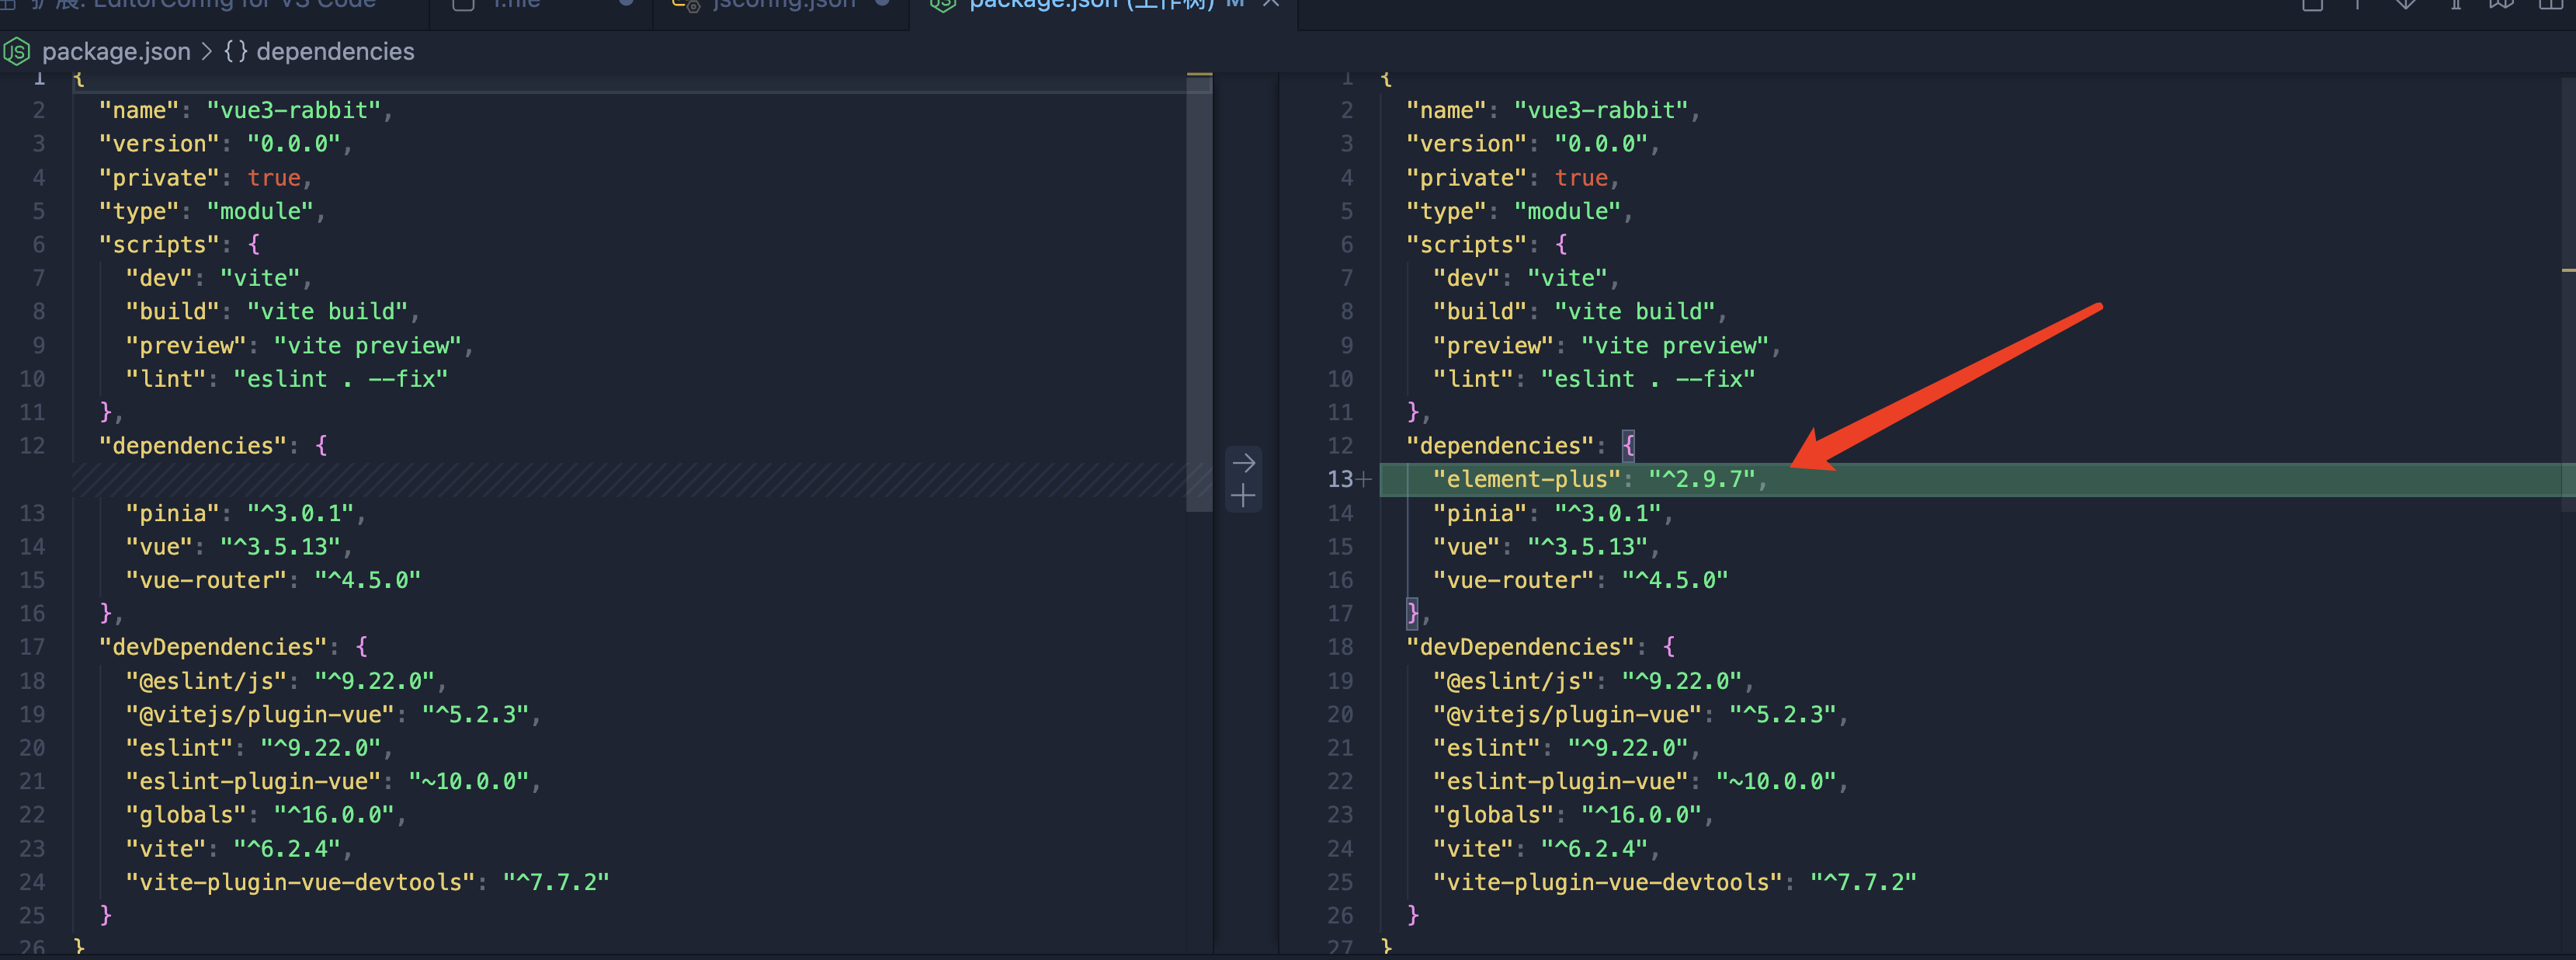Close the package.json working tree tab
This screenshot has width=2576, height=960.
(x=1271, y=4)
